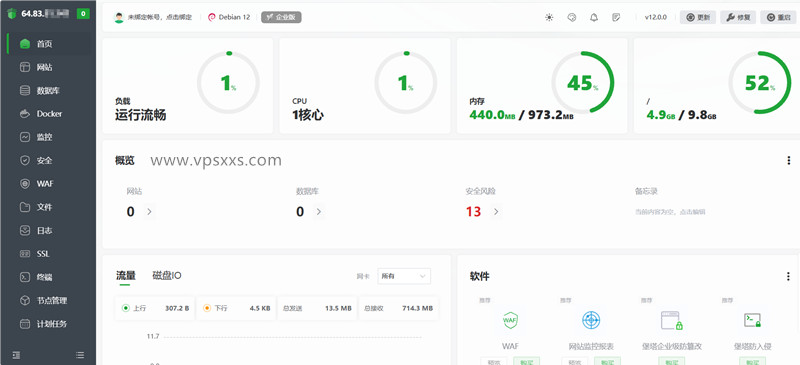Click the v12.0.0 version label
This screenshot has width=800, height=365.
656,17
